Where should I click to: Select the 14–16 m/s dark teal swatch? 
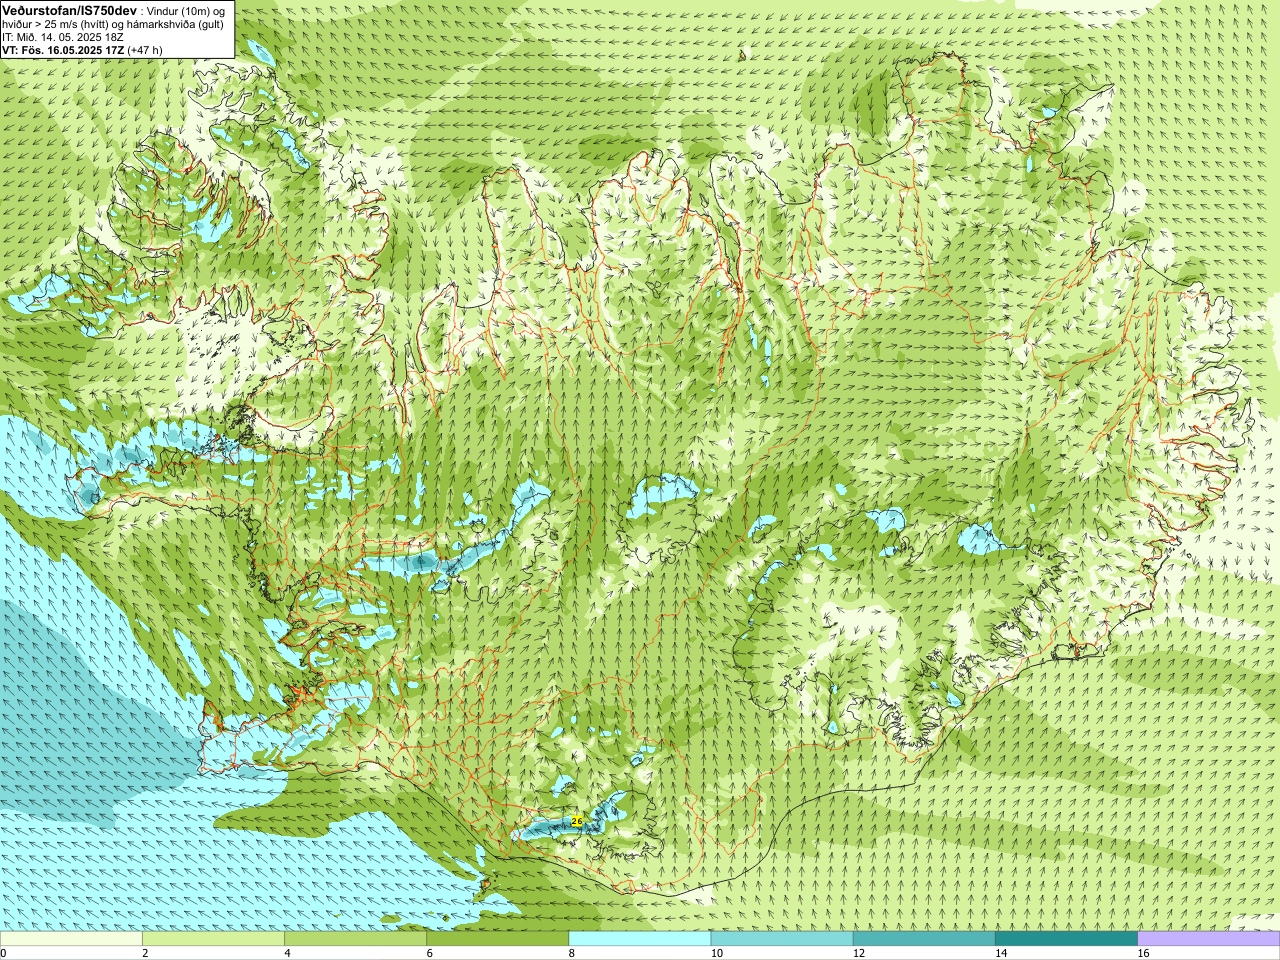point(1066,939)
